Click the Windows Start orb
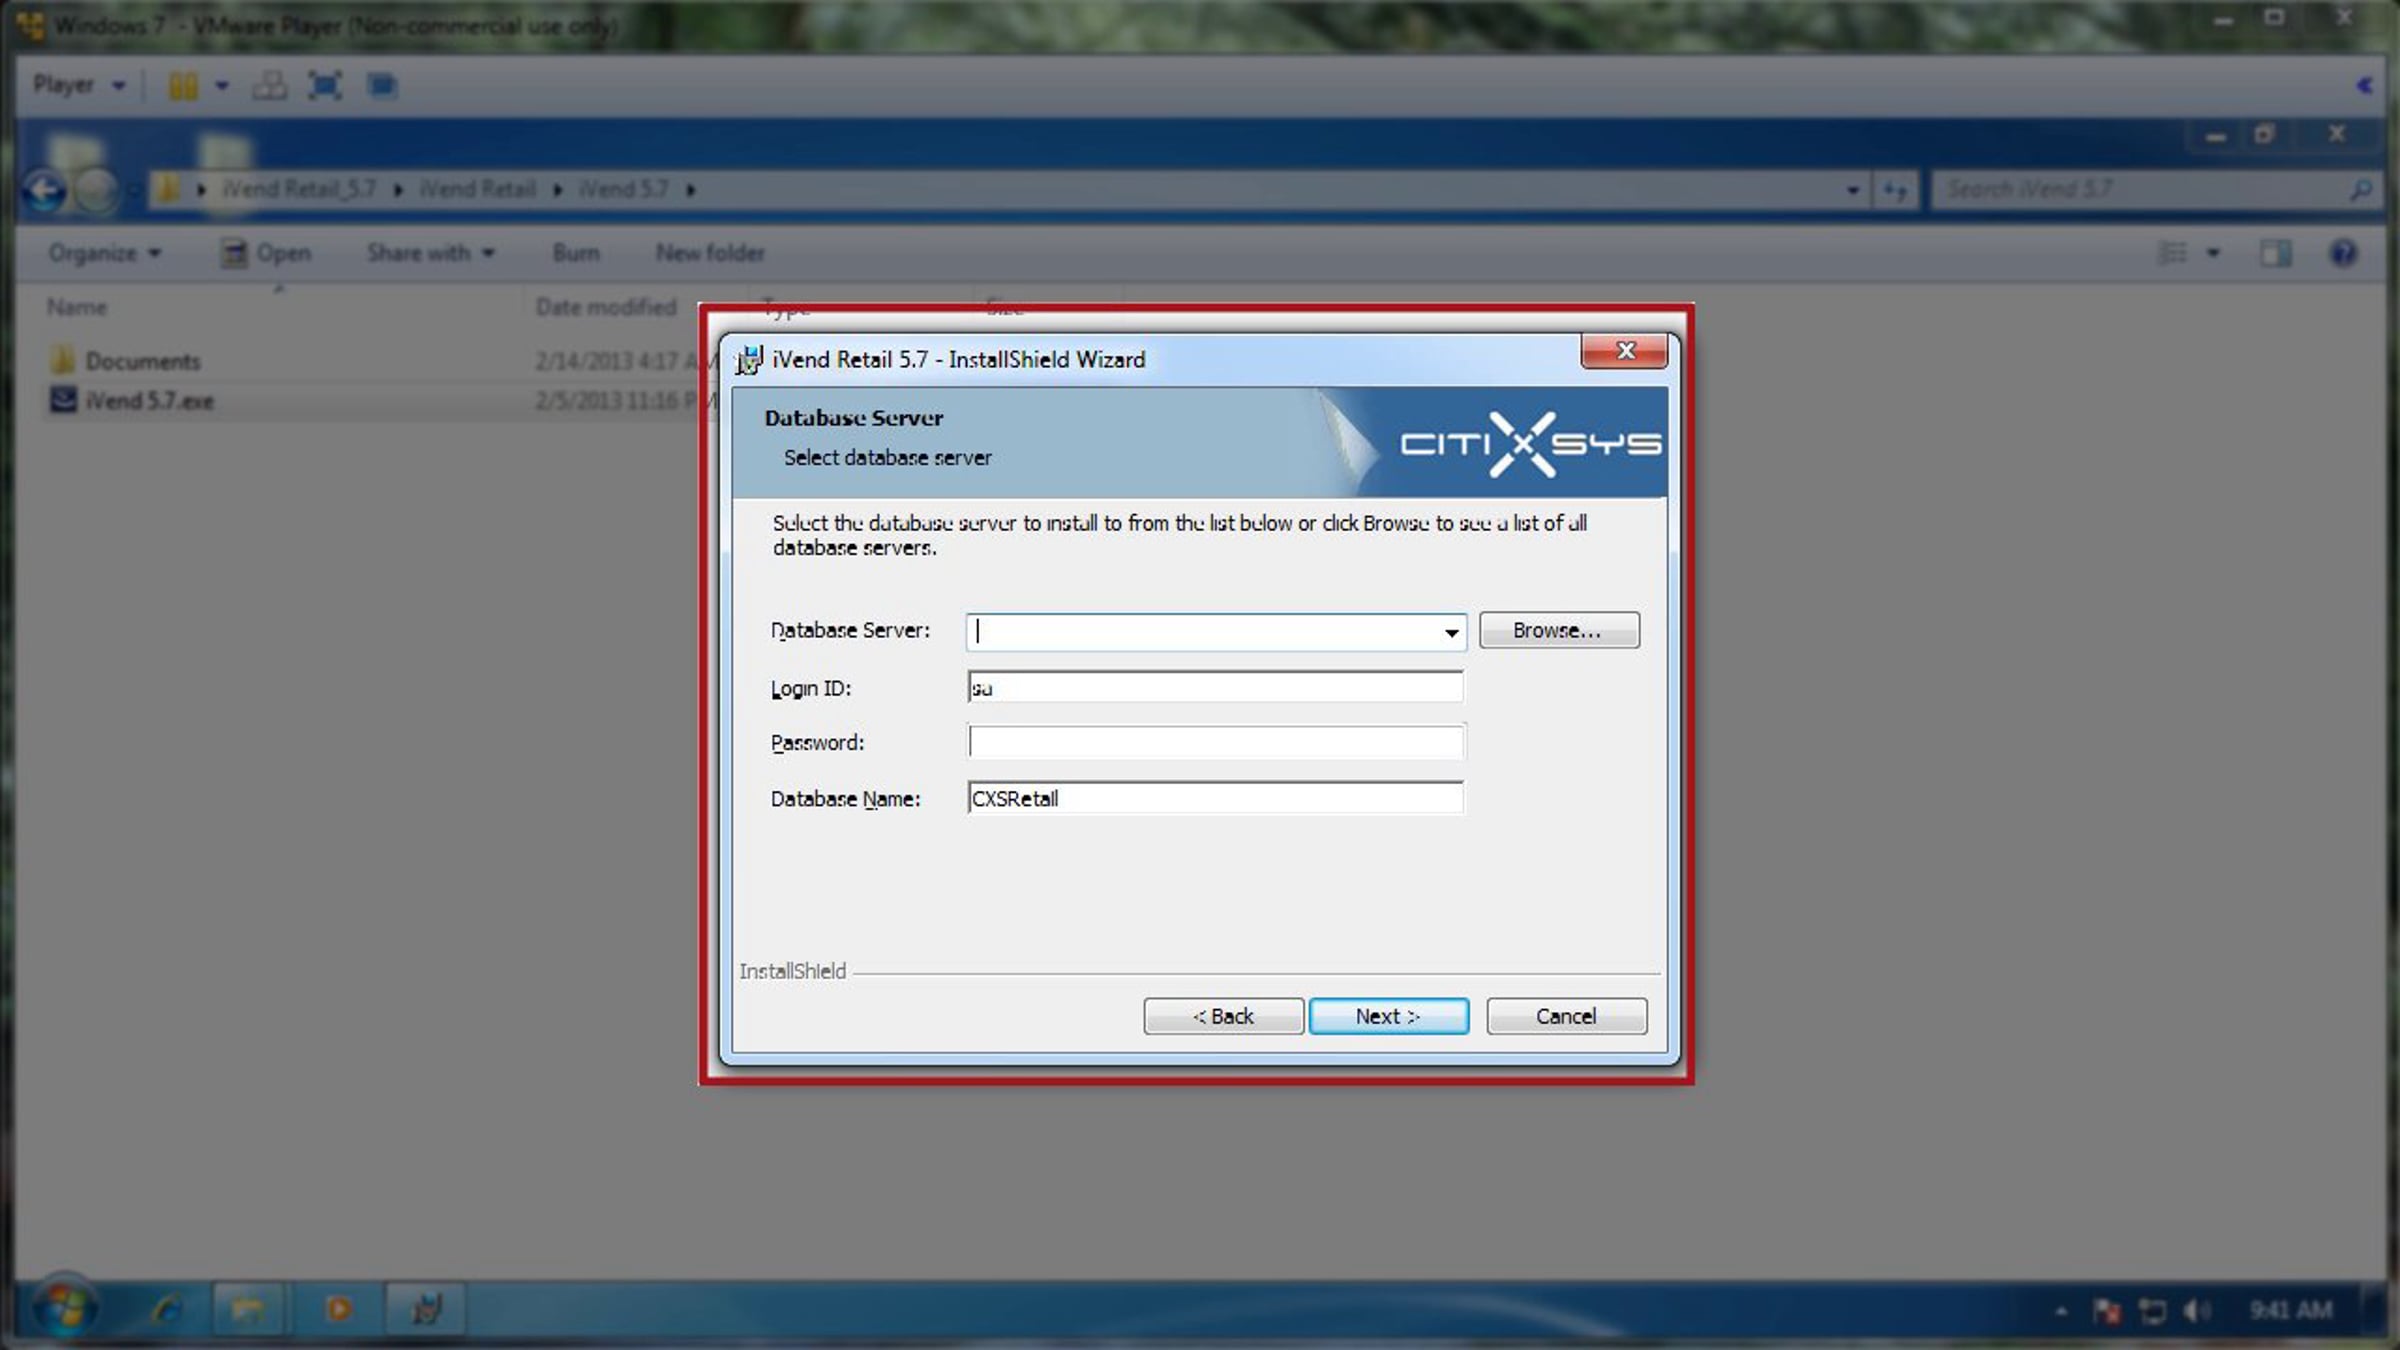Image resolution: width=2400 pixels, height=1350 pixels. point(64,1309)
